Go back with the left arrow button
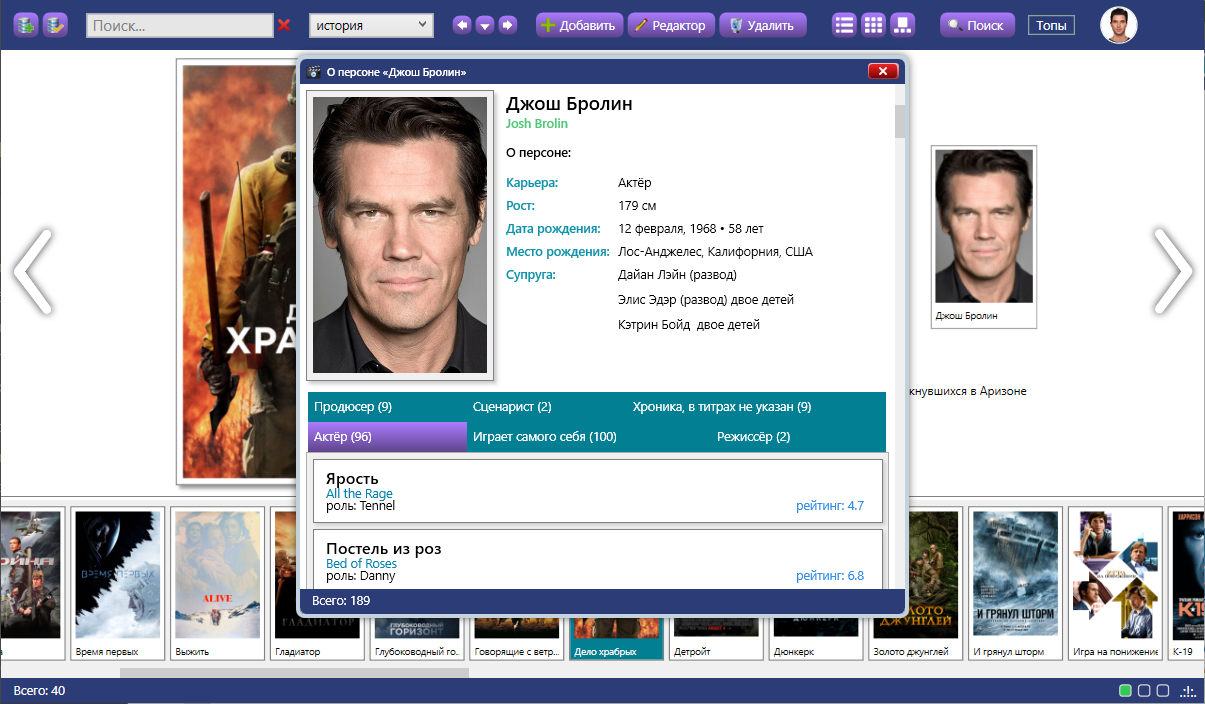Viewport: 1205px width, 704px height. (x=462, y=25)
